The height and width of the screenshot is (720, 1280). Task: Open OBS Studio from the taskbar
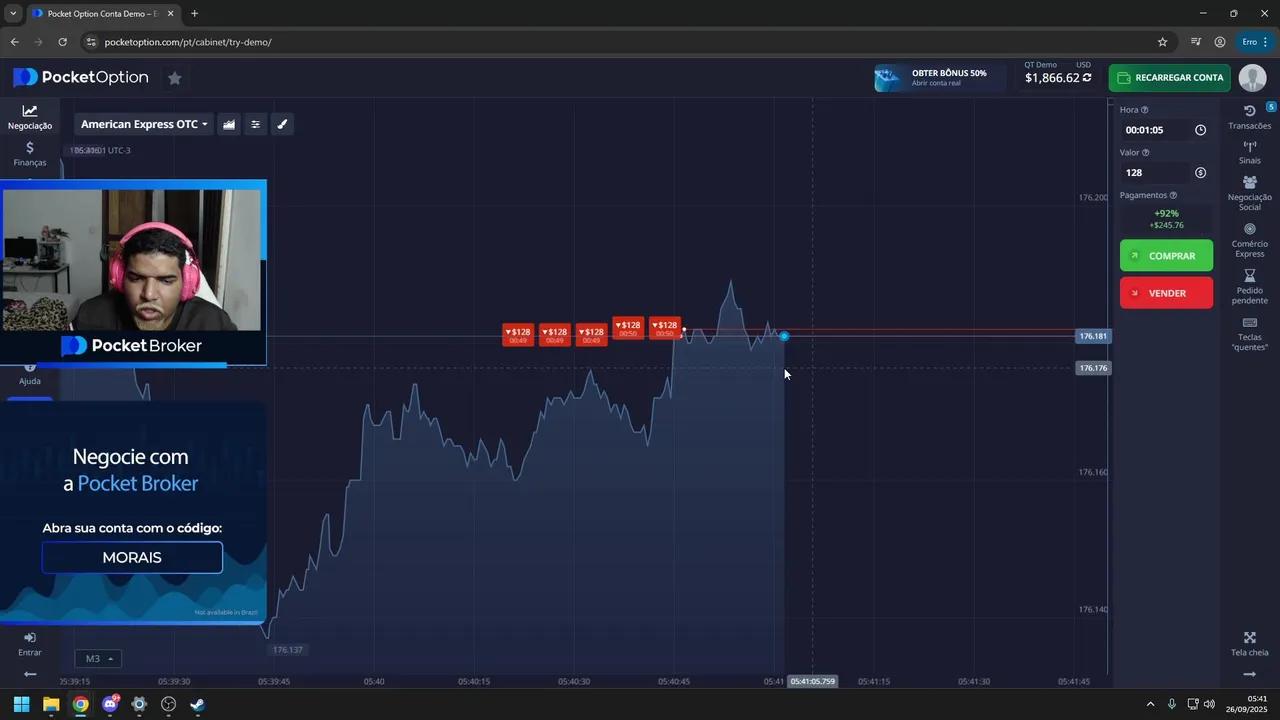tap(169, 704)
